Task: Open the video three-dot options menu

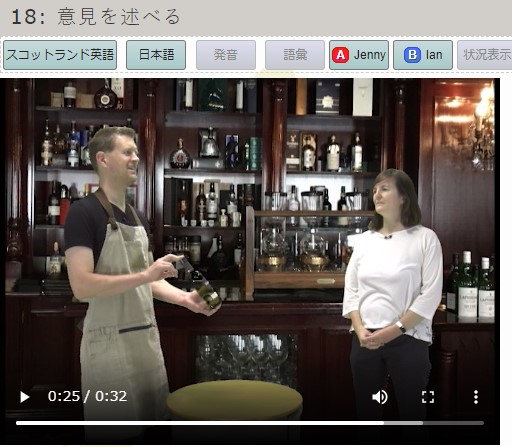Action: pos(476,397)
